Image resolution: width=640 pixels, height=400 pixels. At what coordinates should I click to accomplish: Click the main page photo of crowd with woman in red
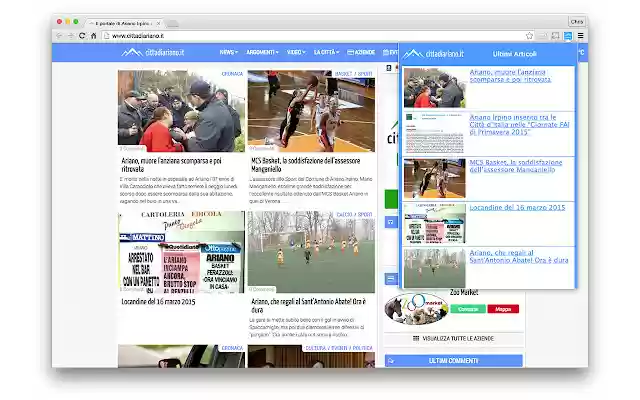pyautogui.click(x=181, y=111)
